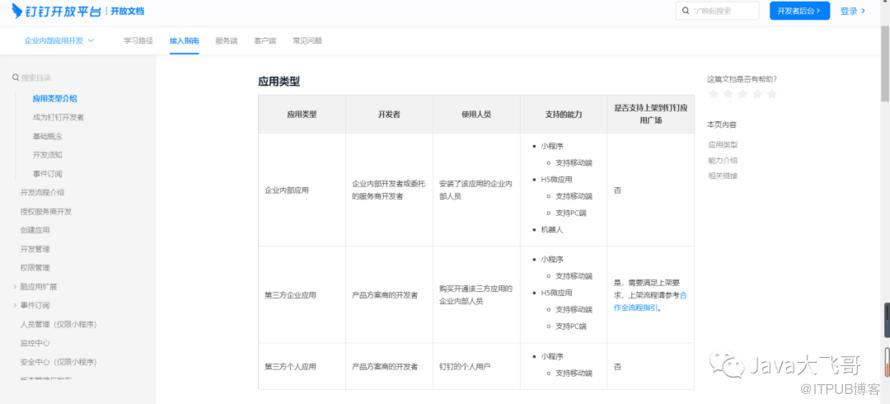
Task: Go to the 客户端 tab
Action: point(265,41)
